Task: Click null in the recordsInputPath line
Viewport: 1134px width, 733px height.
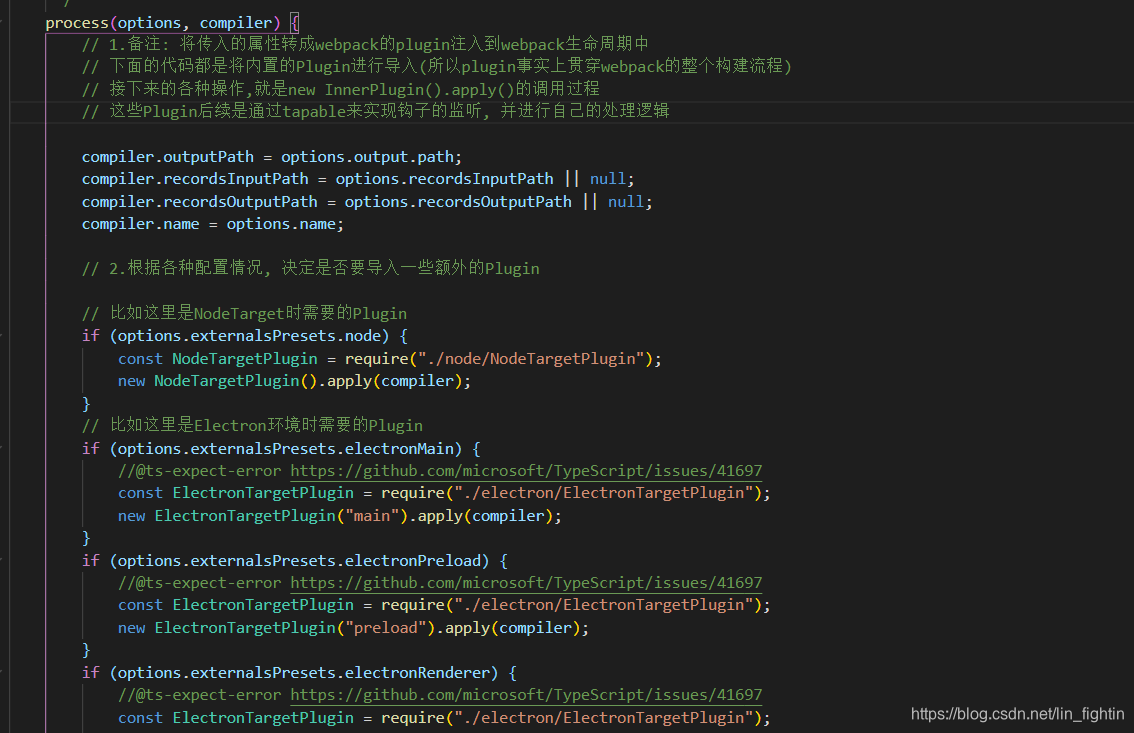Action: [608, 179]
